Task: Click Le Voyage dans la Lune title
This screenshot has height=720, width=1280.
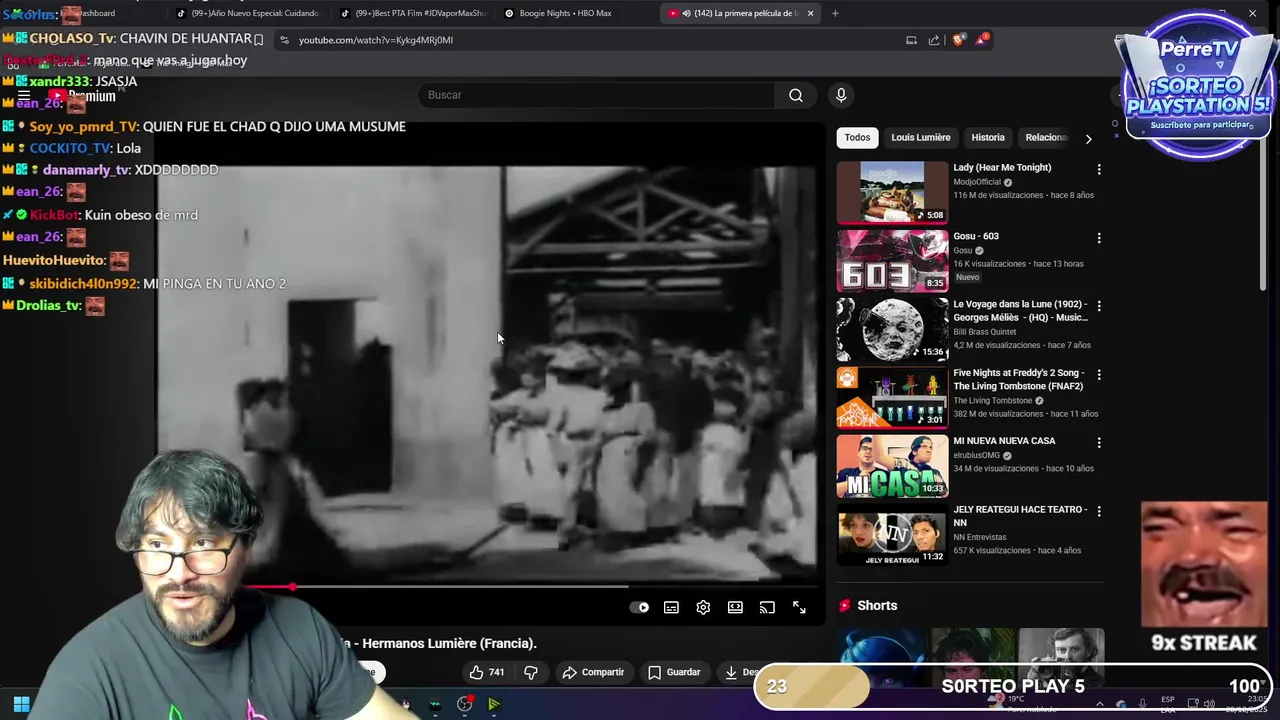Action: (1020, 311)
